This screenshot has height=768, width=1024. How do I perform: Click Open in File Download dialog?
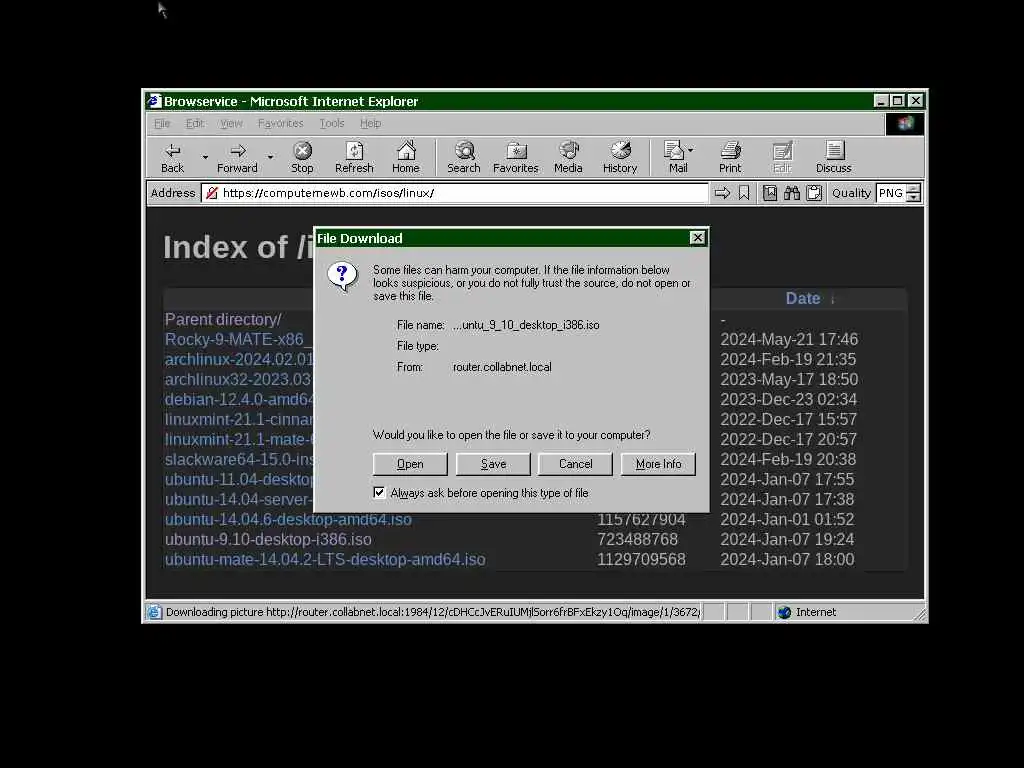point(410,464)
